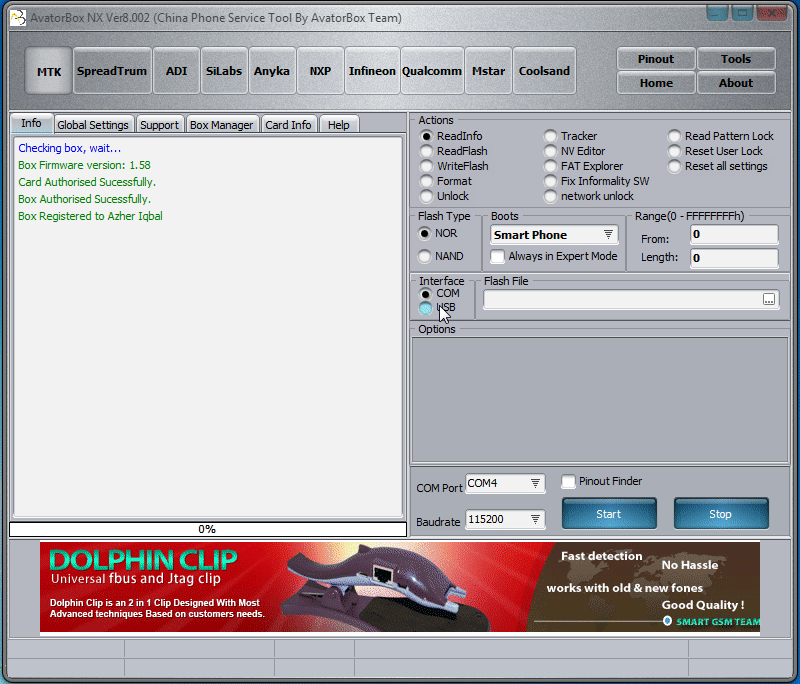The height and width of the screenshot is (684, 800).
Task: Select USB interface
Action: (x=437, y=308)
